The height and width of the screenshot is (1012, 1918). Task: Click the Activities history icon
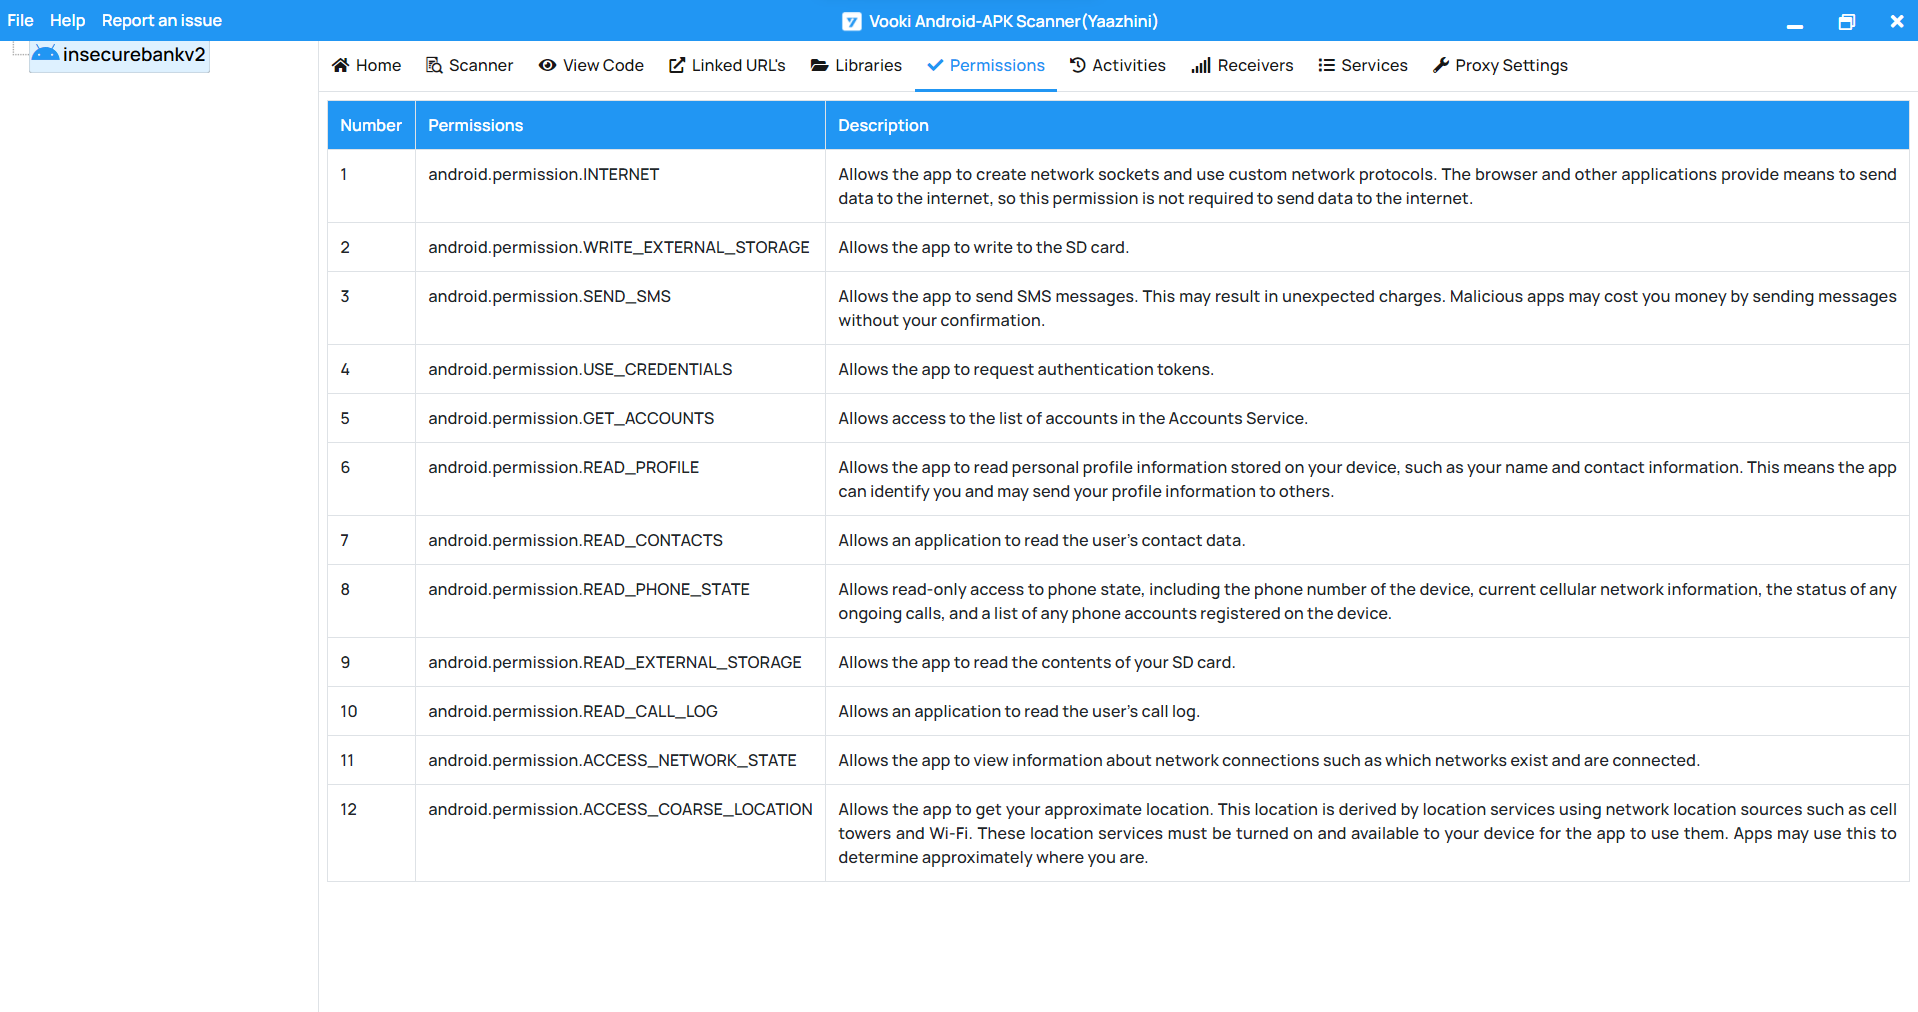pos(1077,65)
